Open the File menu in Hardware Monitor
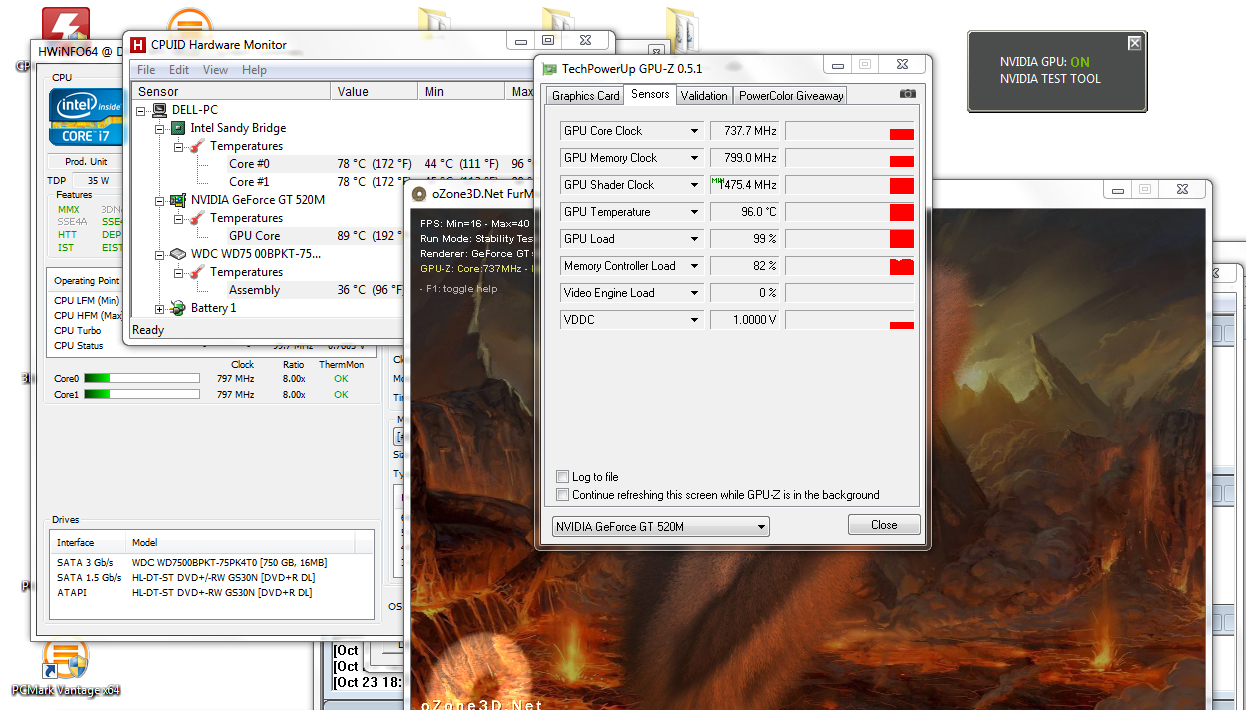1246x710 pixels. (146, 70)
